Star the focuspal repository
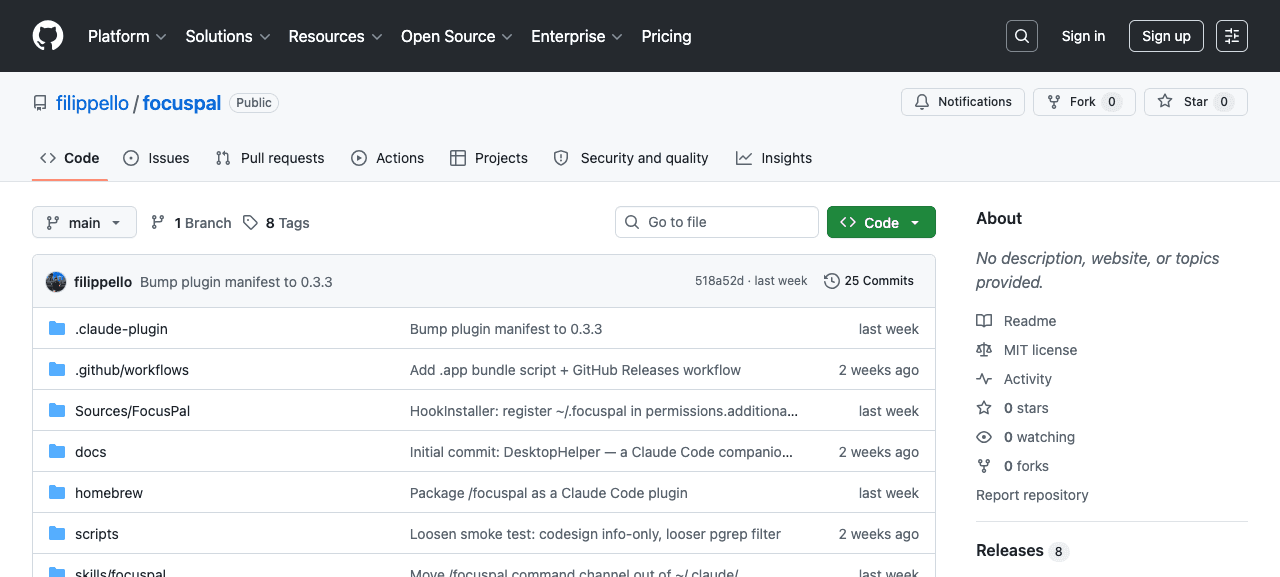Image resolution: width=1280 pixels, height=577 pixels. coord(1196,102)
